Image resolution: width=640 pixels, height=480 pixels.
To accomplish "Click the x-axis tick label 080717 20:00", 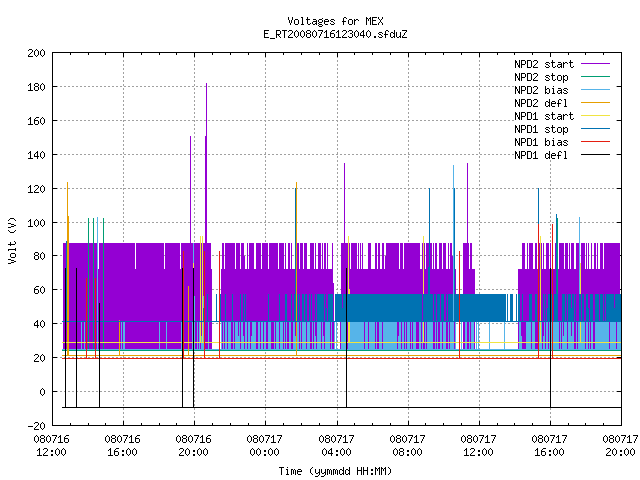I will click(620, 446).
